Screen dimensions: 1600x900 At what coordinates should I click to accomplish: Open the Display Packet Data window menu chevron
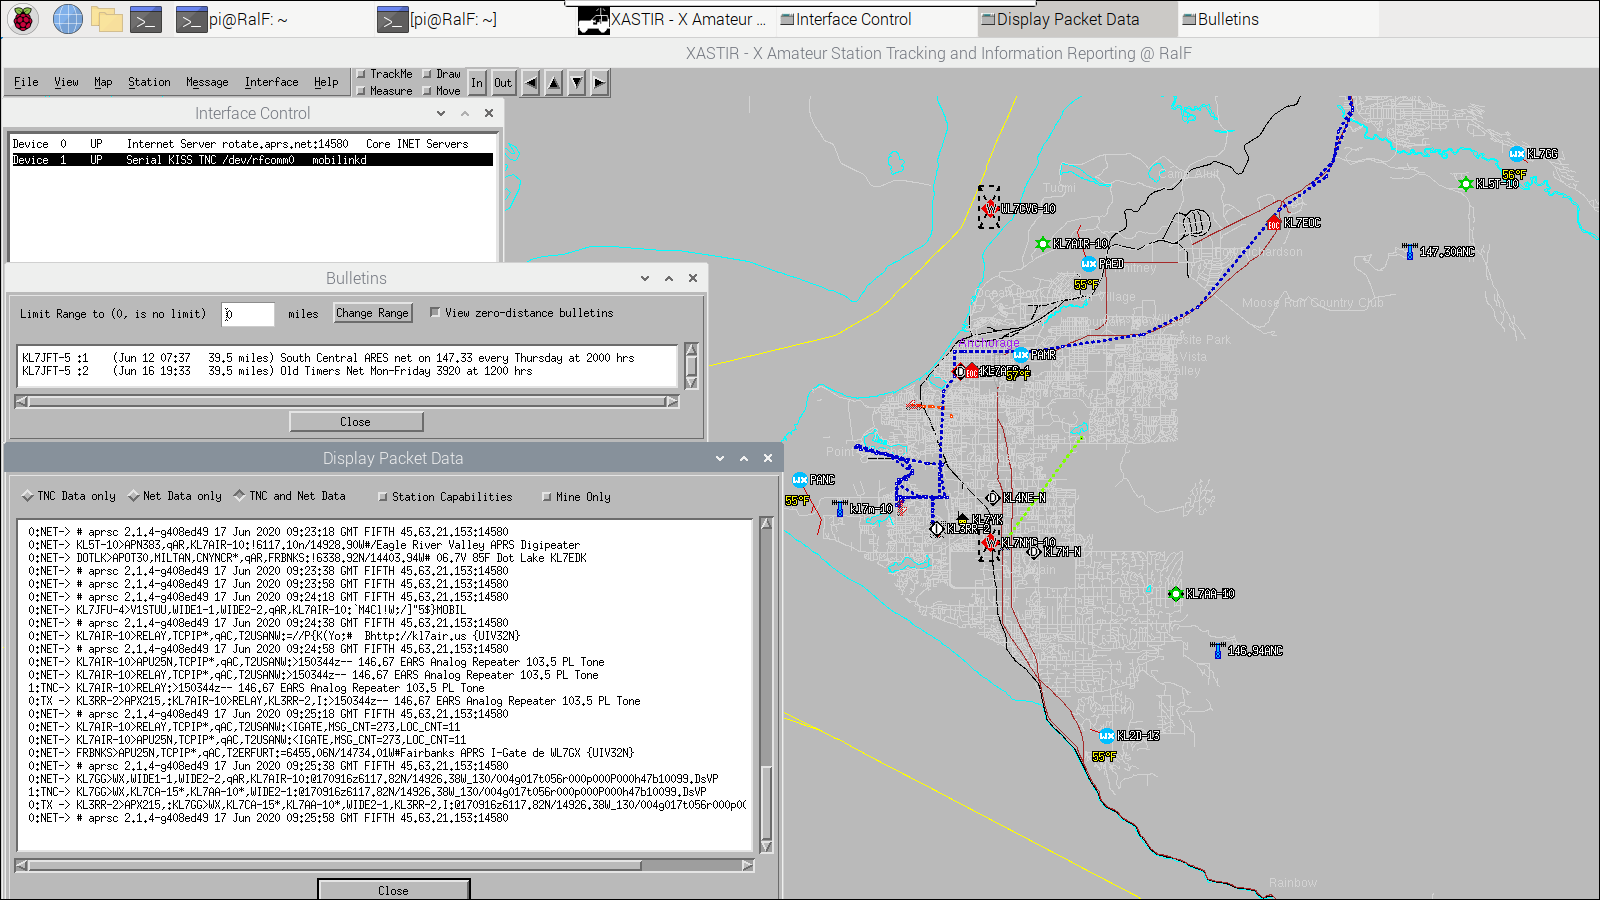pyautogui.click(x=720, y=459)
